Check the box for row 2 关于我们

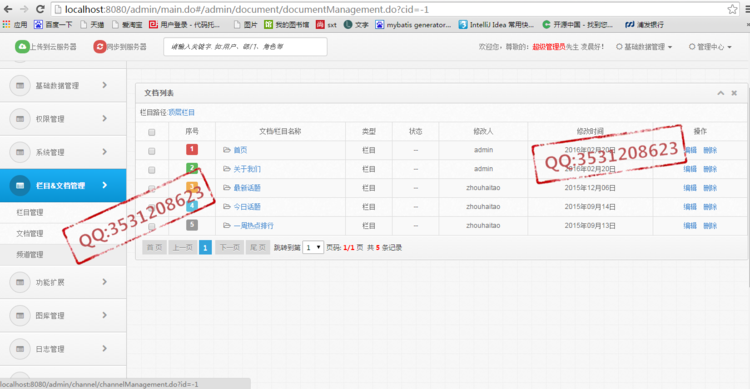click(x=152, y=170)
